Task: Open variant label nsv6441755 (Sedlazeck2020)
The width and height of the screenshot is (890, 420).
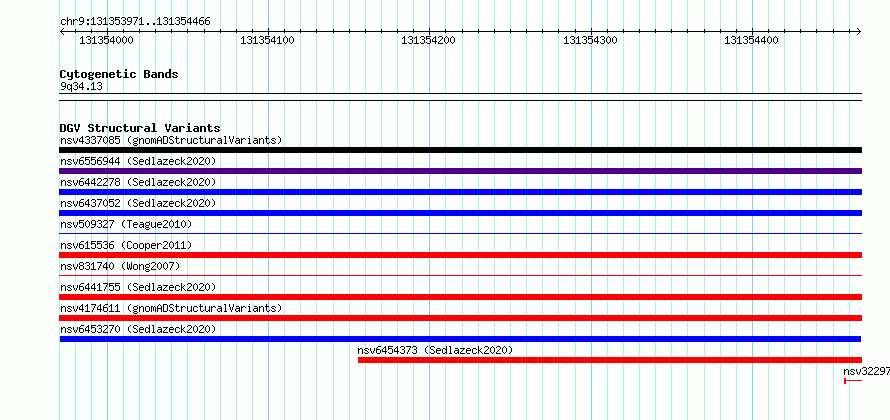Action: tap(138, 287)
